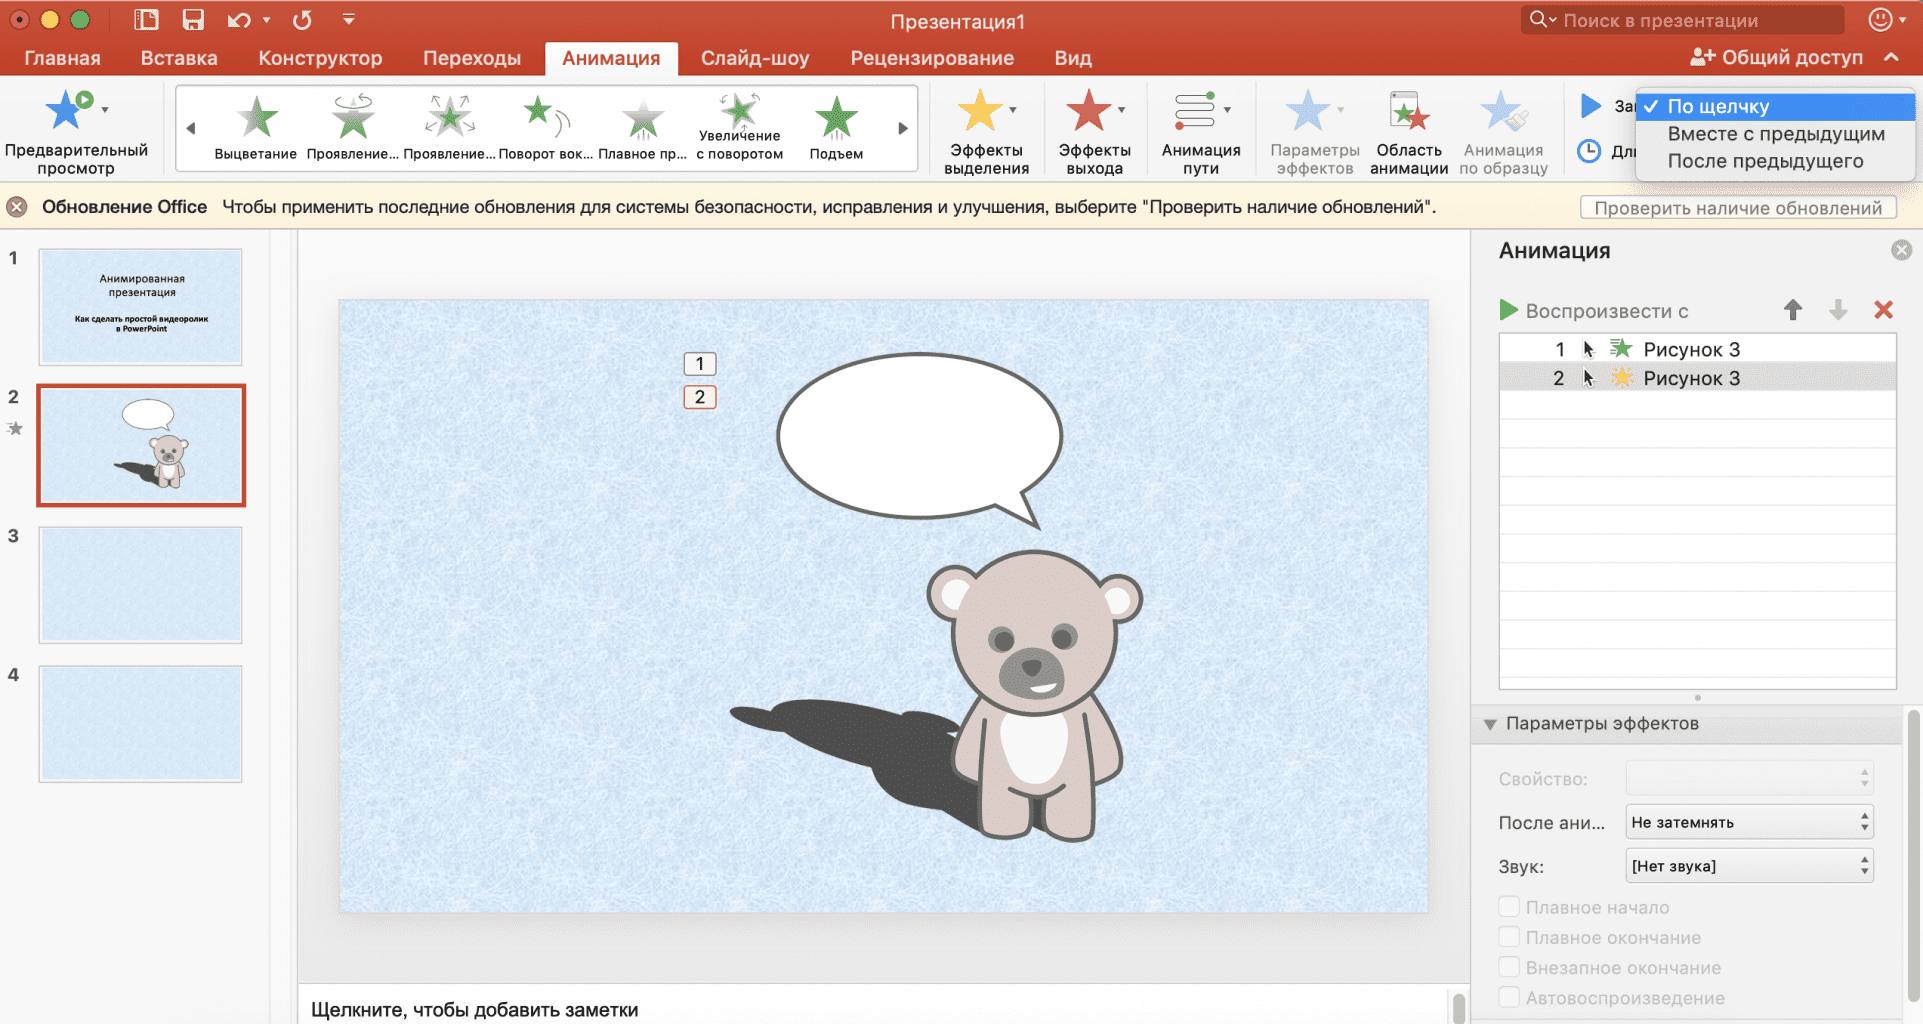This screenshot has height=1024, width=1923.
Task: Click the Preview animation star icon
Action: point(68,110)
